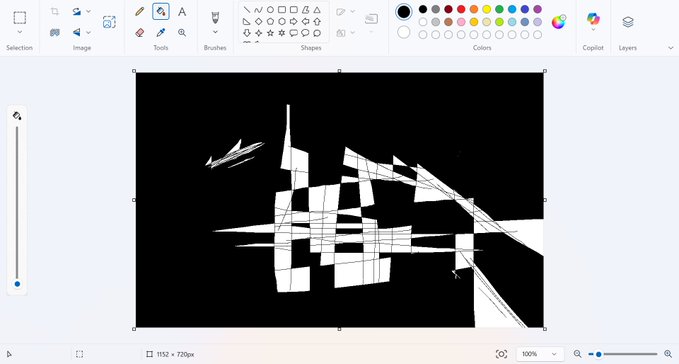Choose the Pentagon shape

click(270, 21)
